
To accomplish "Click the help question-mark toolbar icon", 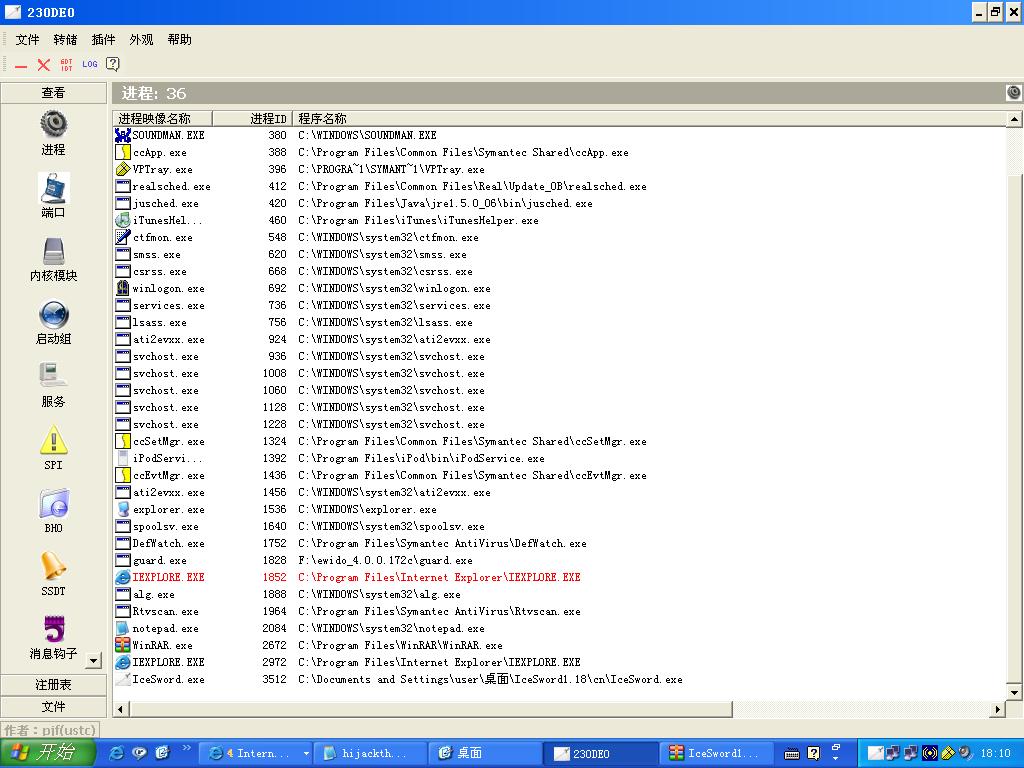I will click(x=113, y=64).
